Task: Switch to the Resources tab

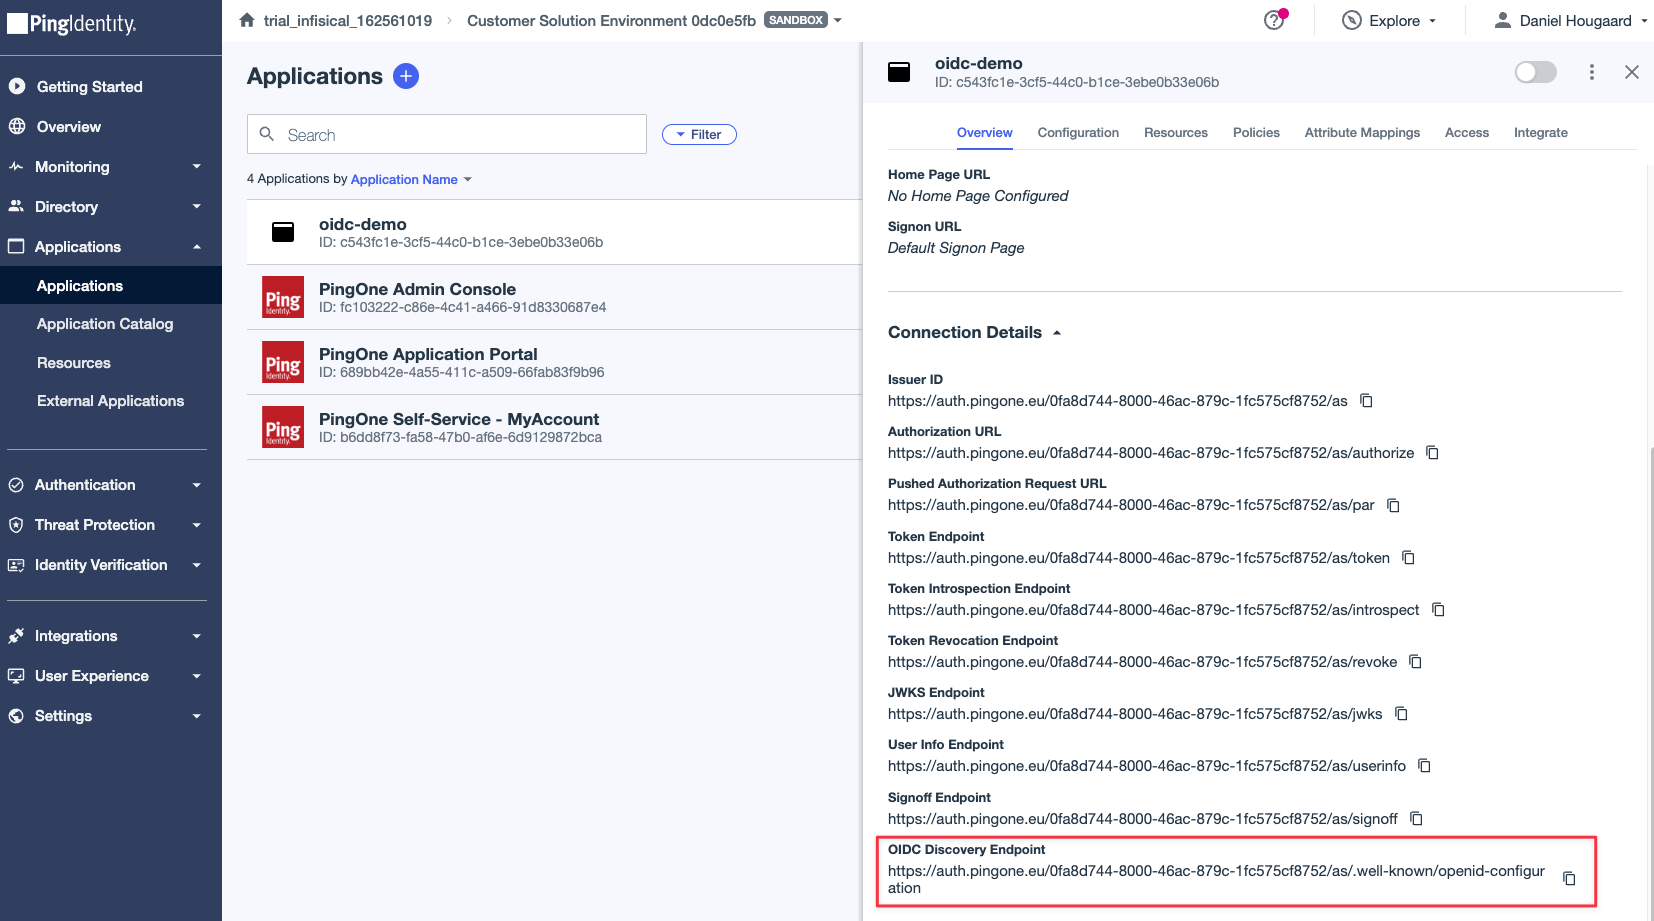Action: point(1176,133)
